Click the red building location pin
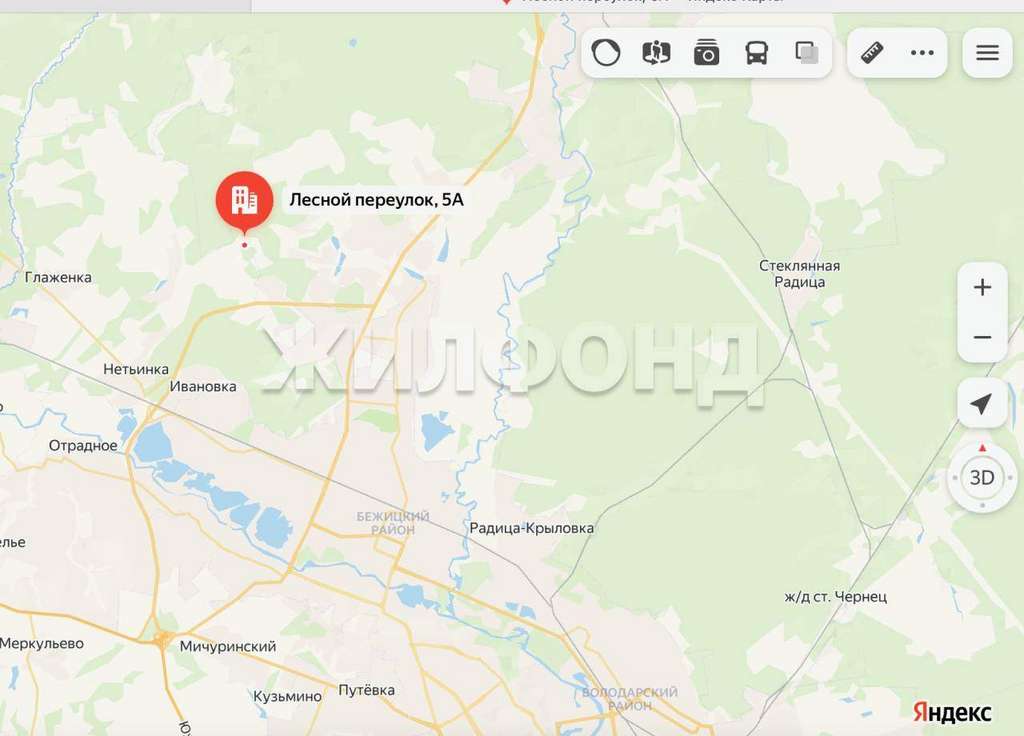Image resolution: width=1024 pixels, height=736 pixels. pos(244,202)
